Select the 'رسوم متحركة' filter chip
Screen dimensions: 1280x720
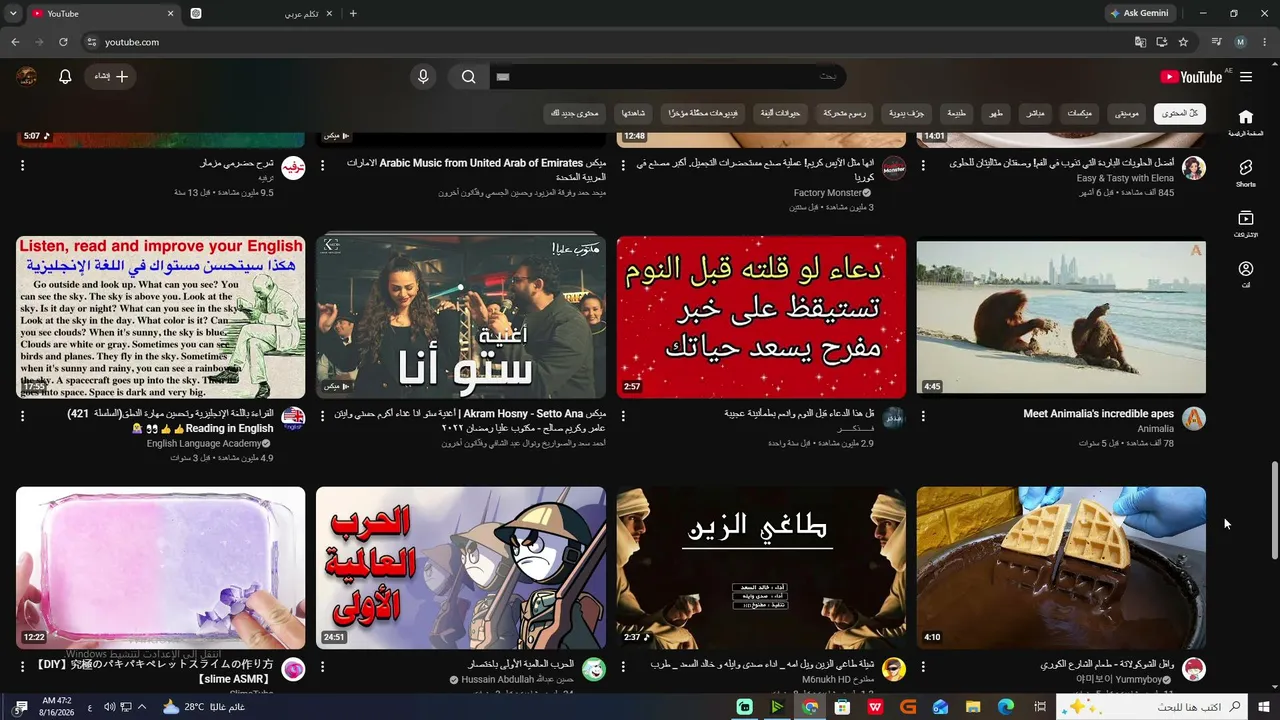point(846,113)
